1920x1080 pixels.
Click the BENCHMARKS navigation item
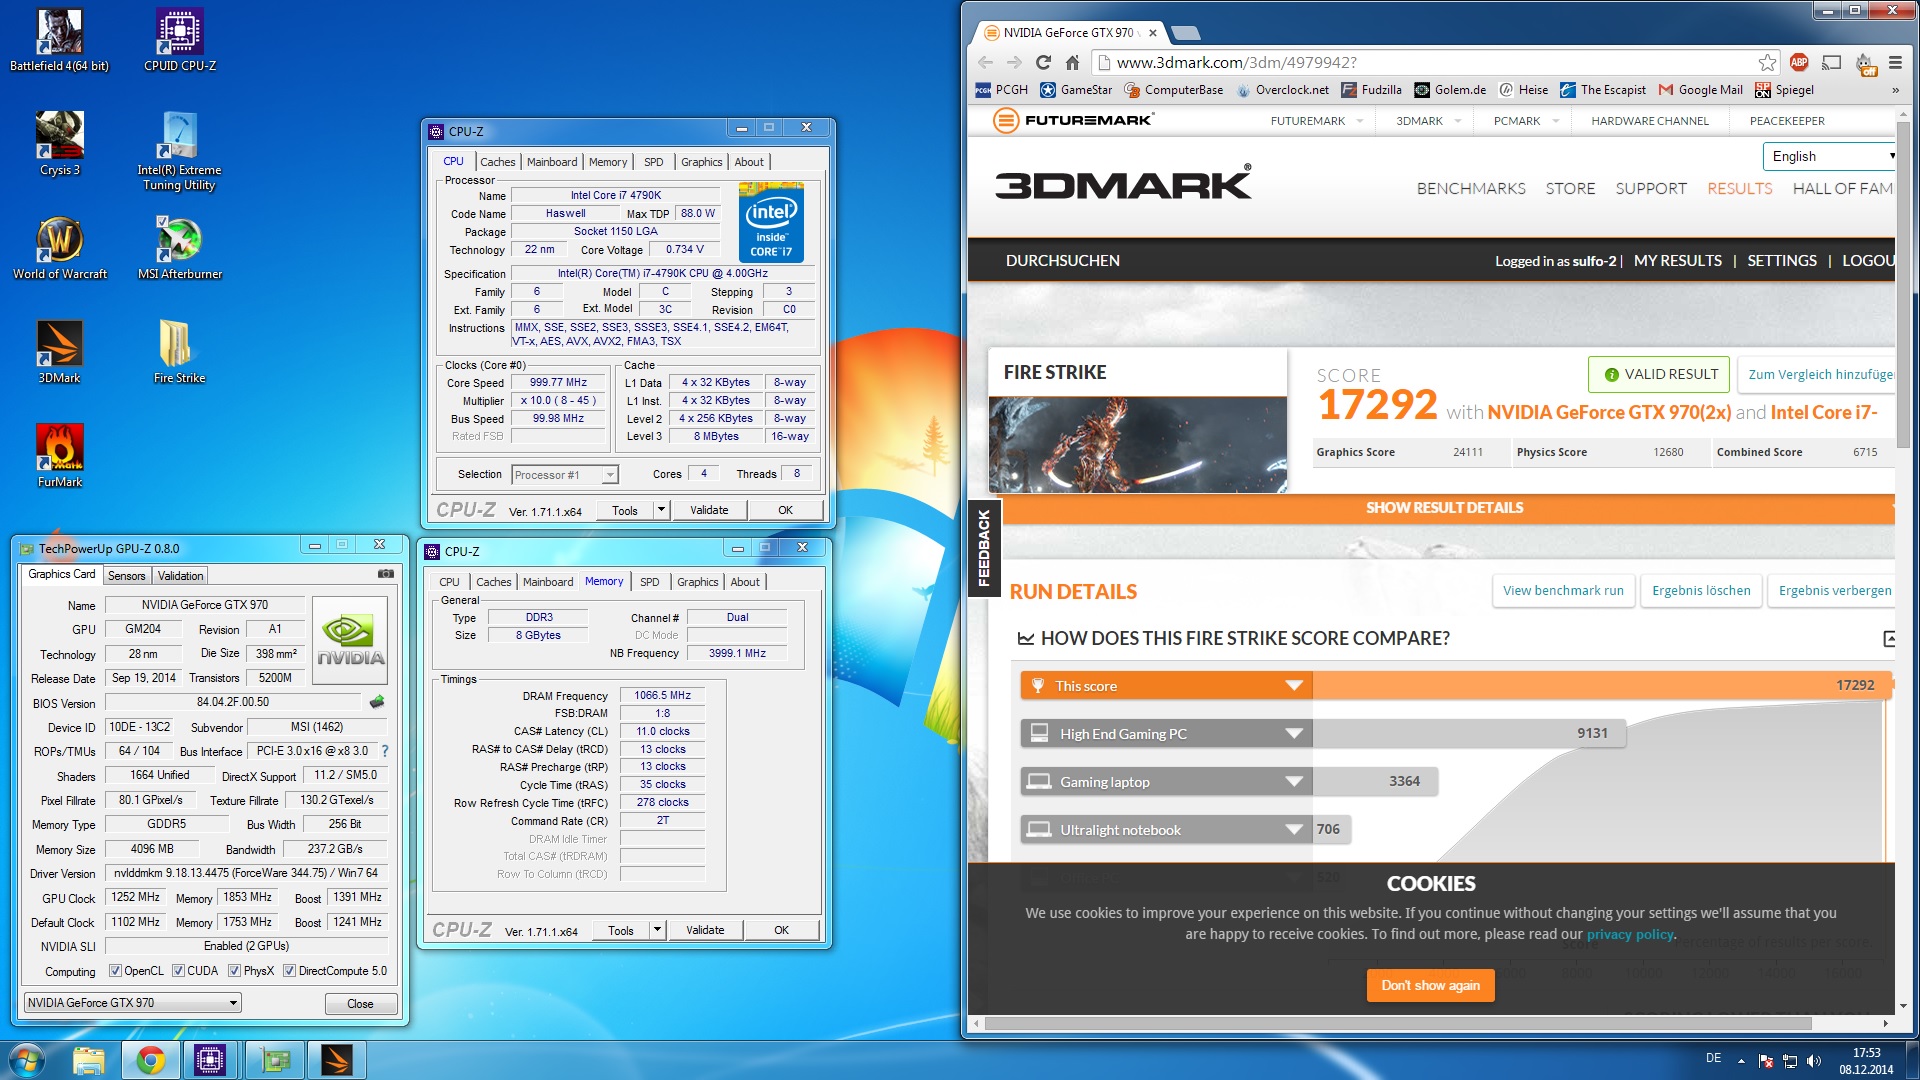coord(1471,188)
